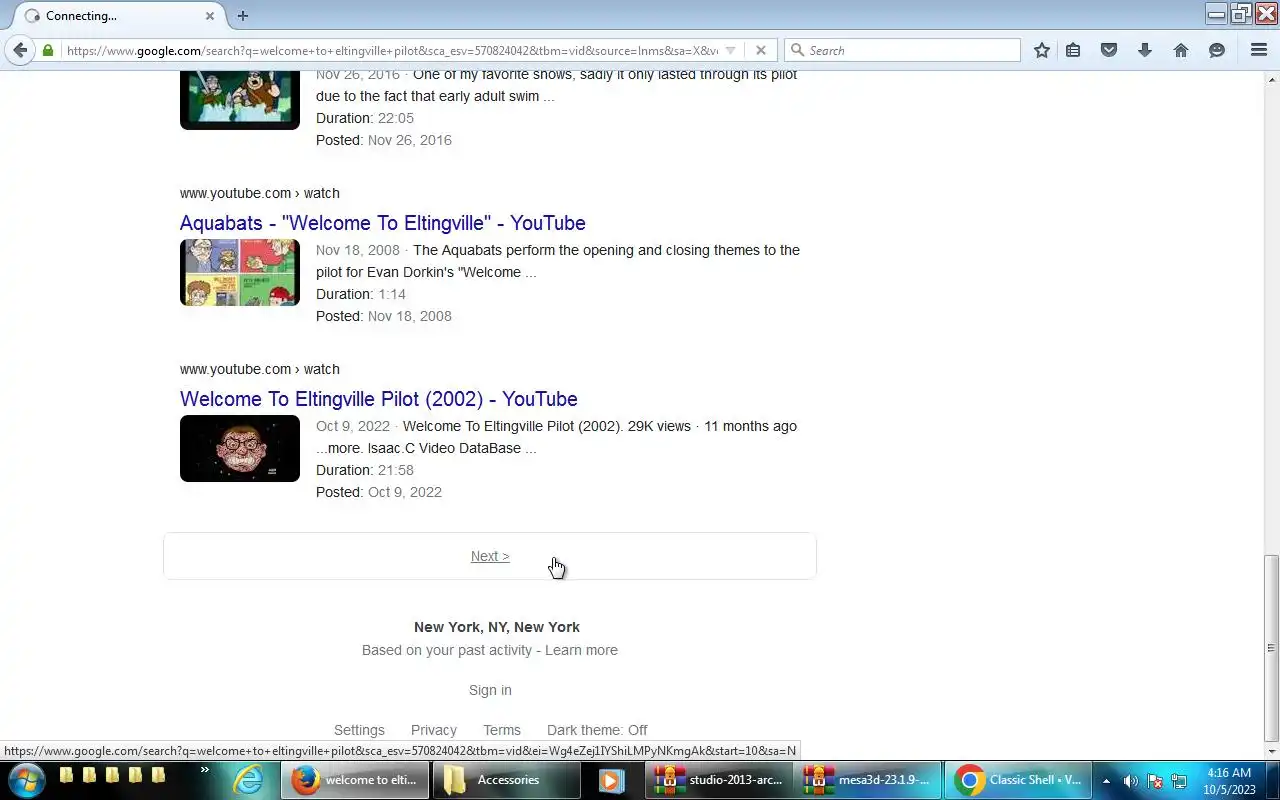Go to Next results page
The image size is (1280, 800).
click(490, 556)
